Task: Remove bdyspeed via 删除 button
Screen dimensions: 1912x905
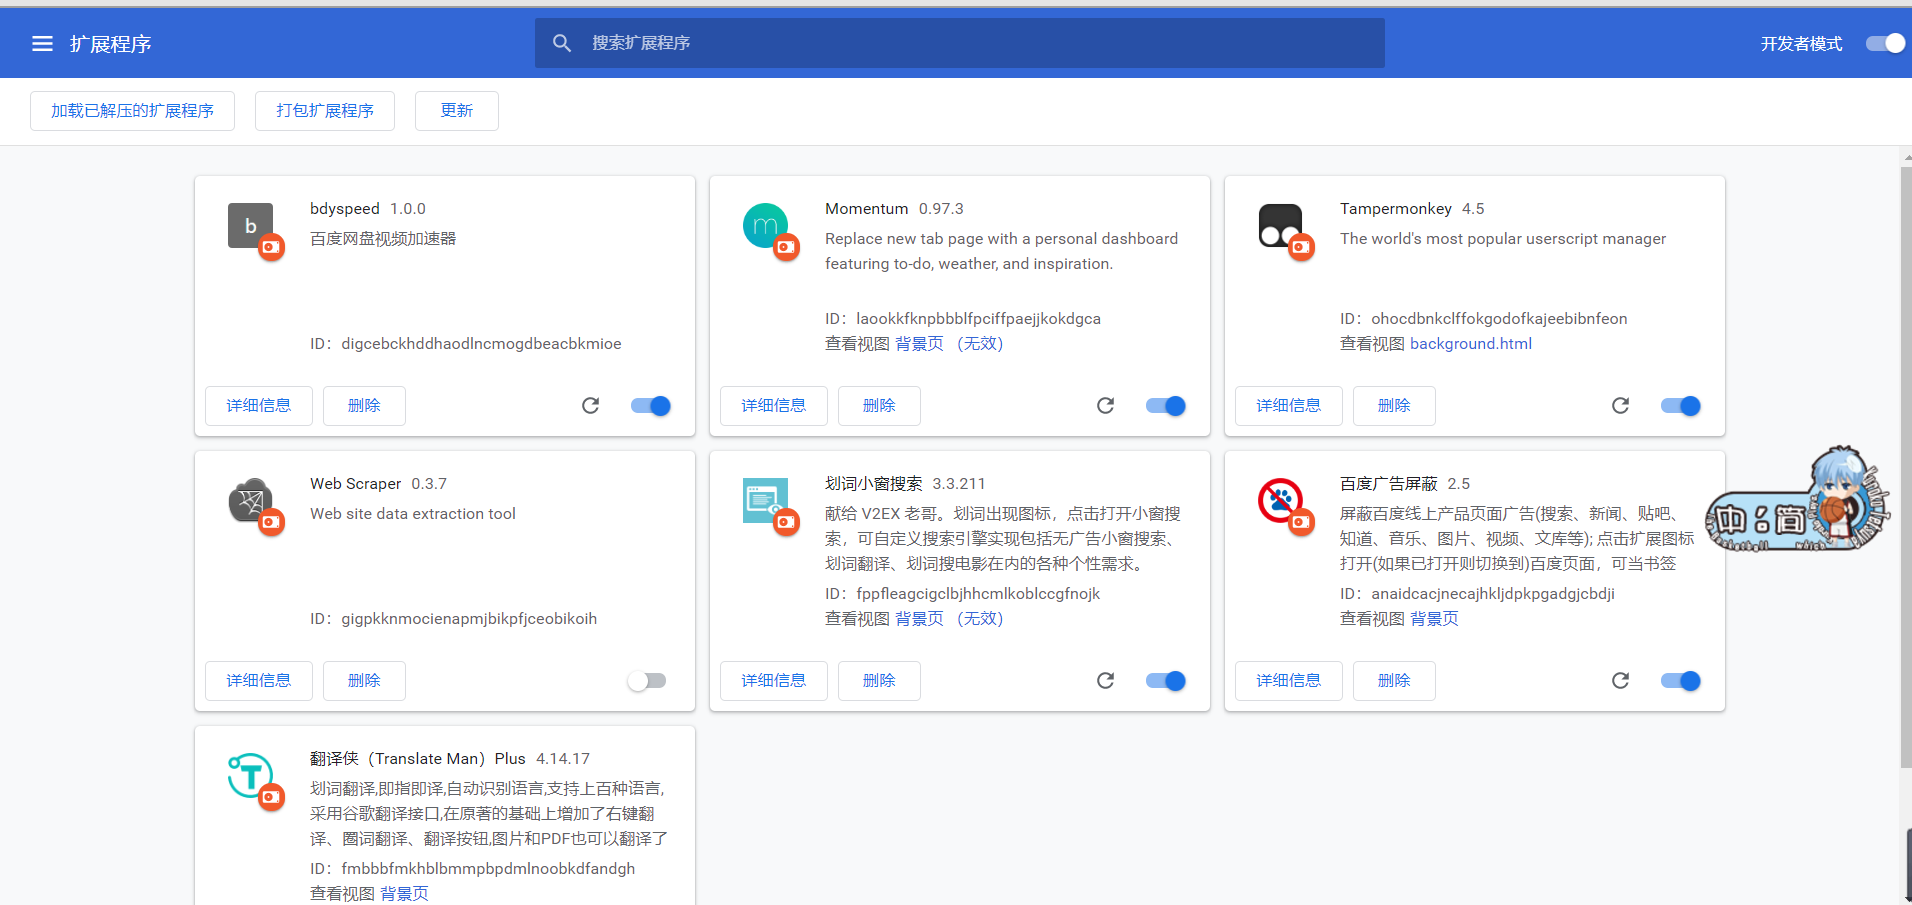Action: tap(364, 405)
